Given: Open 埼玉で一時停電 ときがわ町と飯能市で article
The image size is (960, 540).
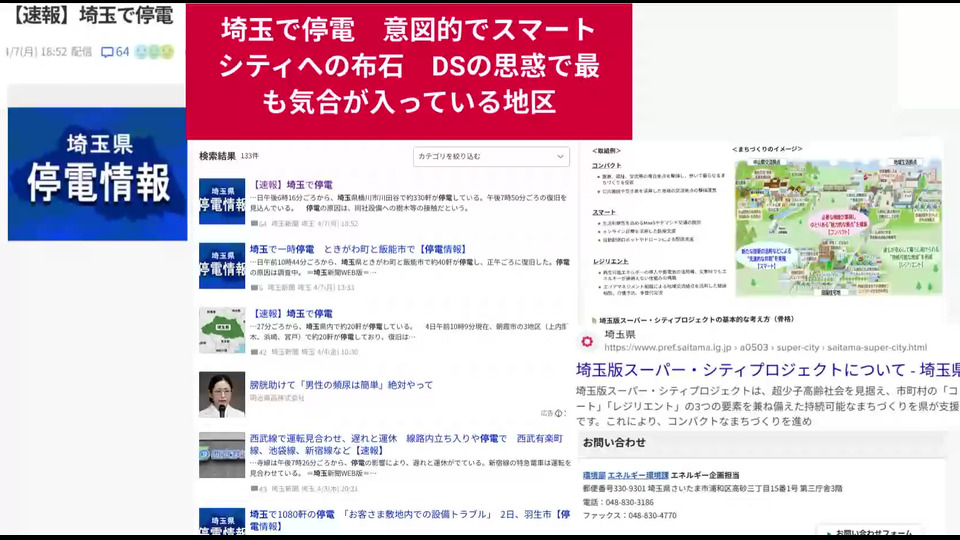Looking at the screenshot, I should point(359,249).
